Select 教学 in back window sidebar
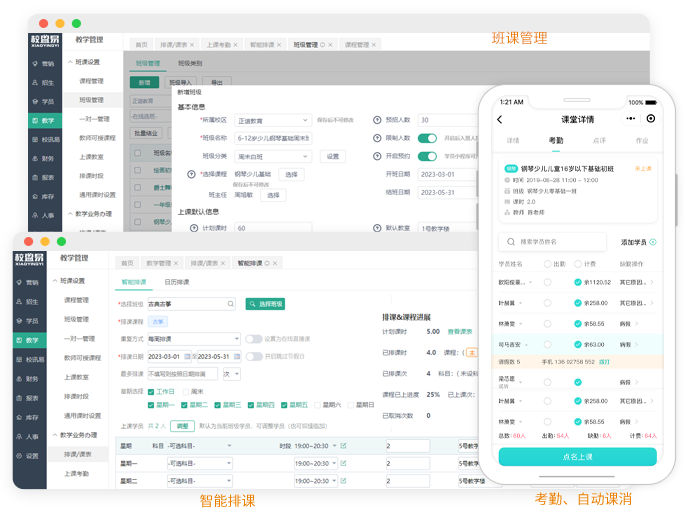This screenshot has width=685, height=514. point(44,121)
